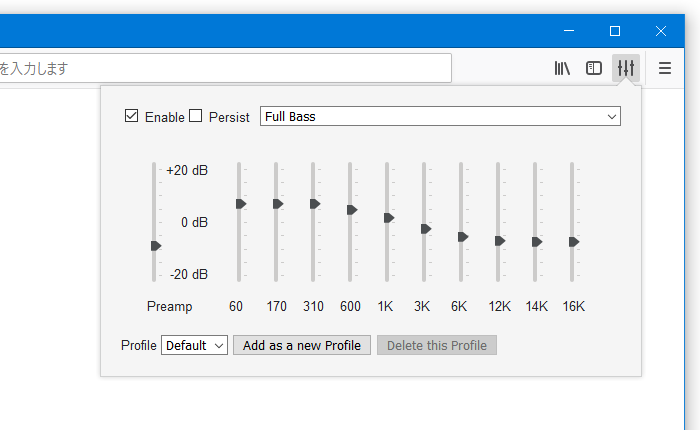700x430 pixels.
Task: Click the Profile label text
Action: click(139, 346)
